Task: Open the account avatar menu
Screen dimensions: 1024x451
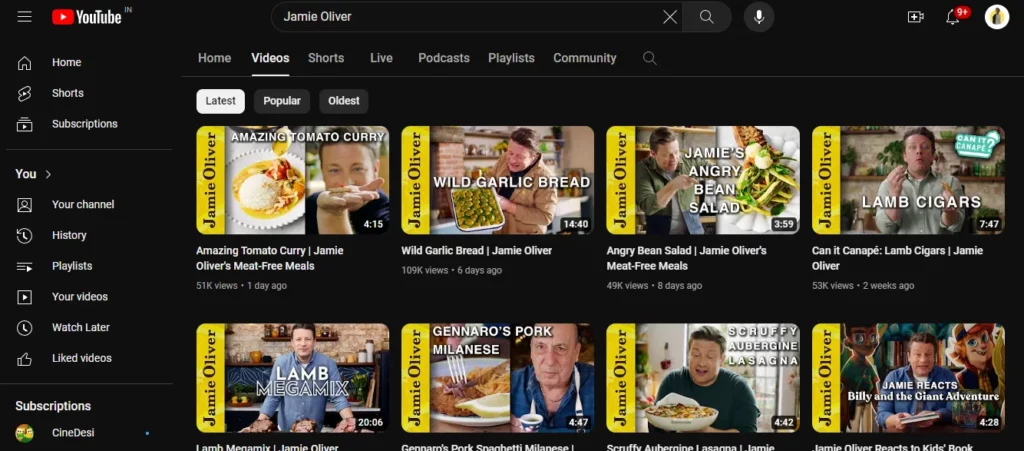Action: (997, 17)
